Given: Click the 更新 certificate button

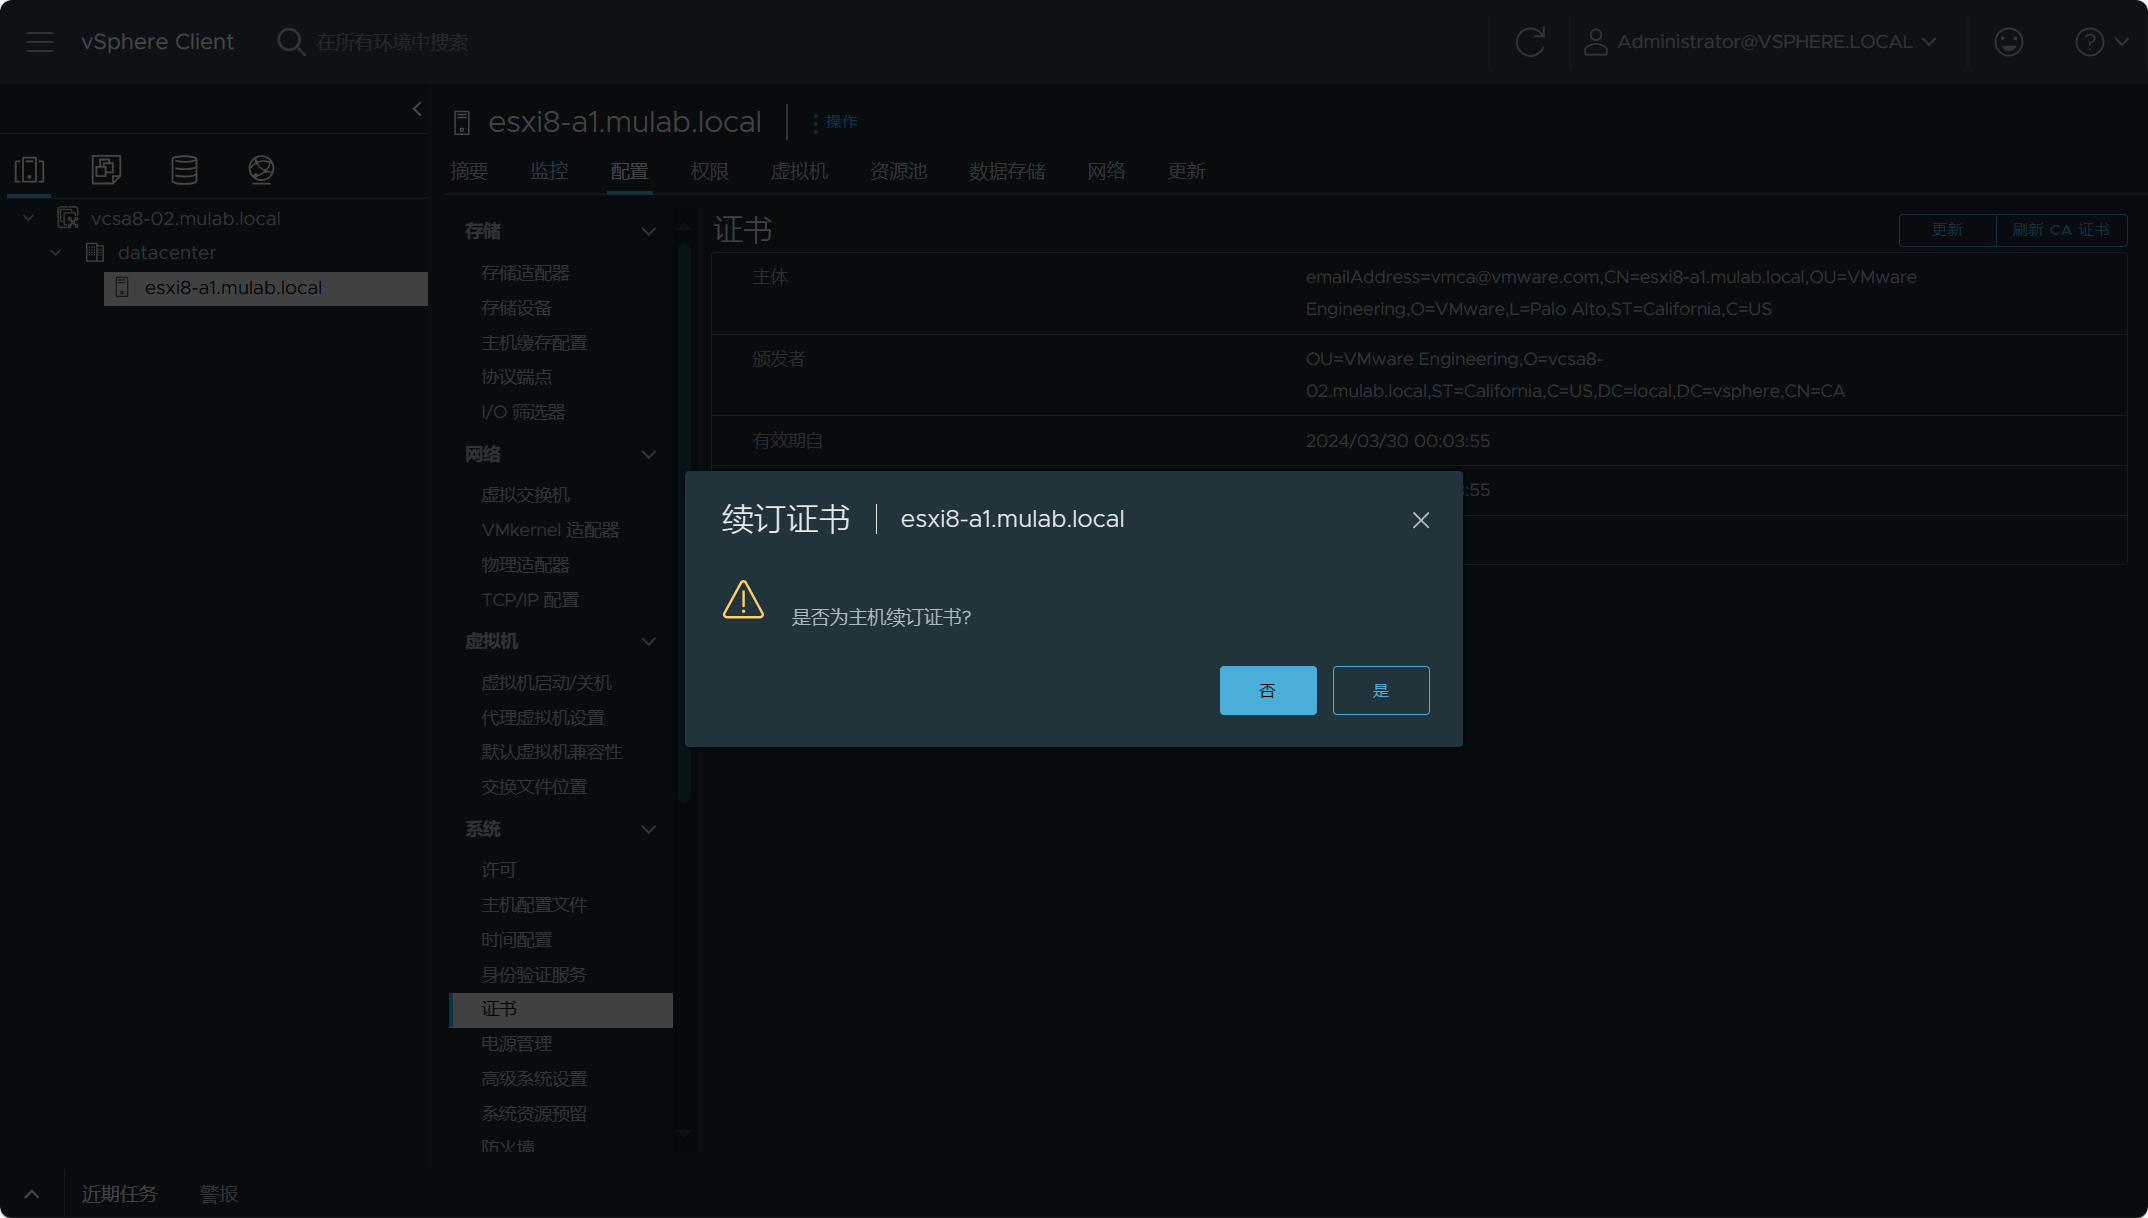Looking at the screenshot, I should [1947, 230].
